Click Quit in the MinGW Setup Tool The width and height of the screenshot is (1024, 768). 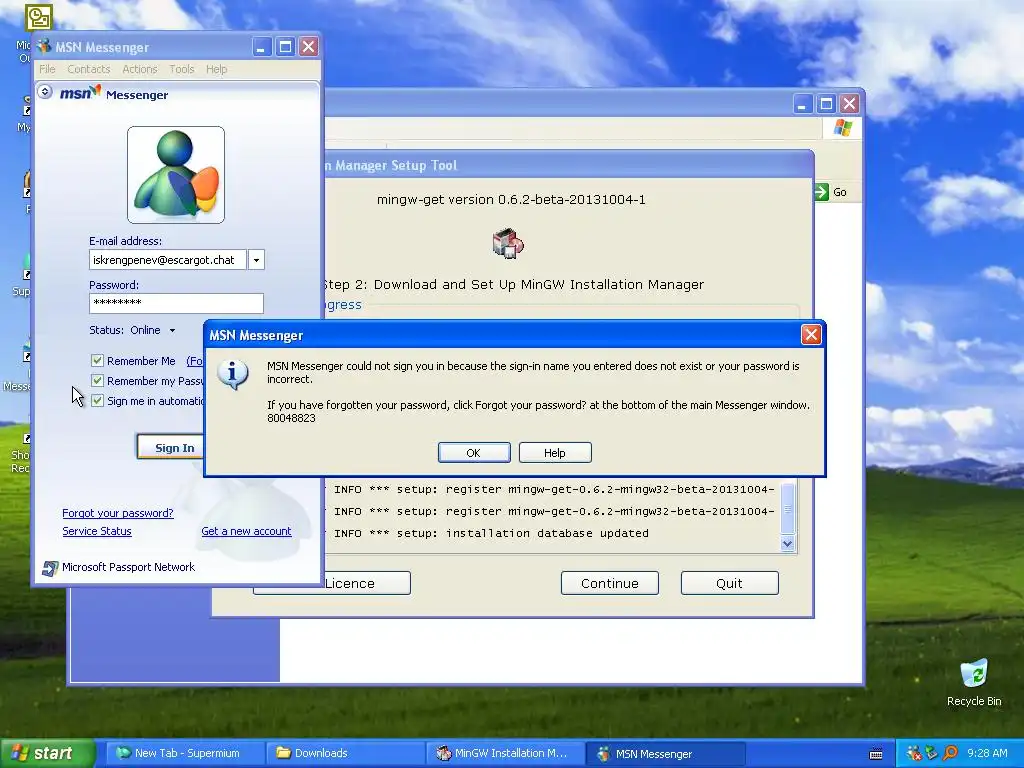[729, 583]
